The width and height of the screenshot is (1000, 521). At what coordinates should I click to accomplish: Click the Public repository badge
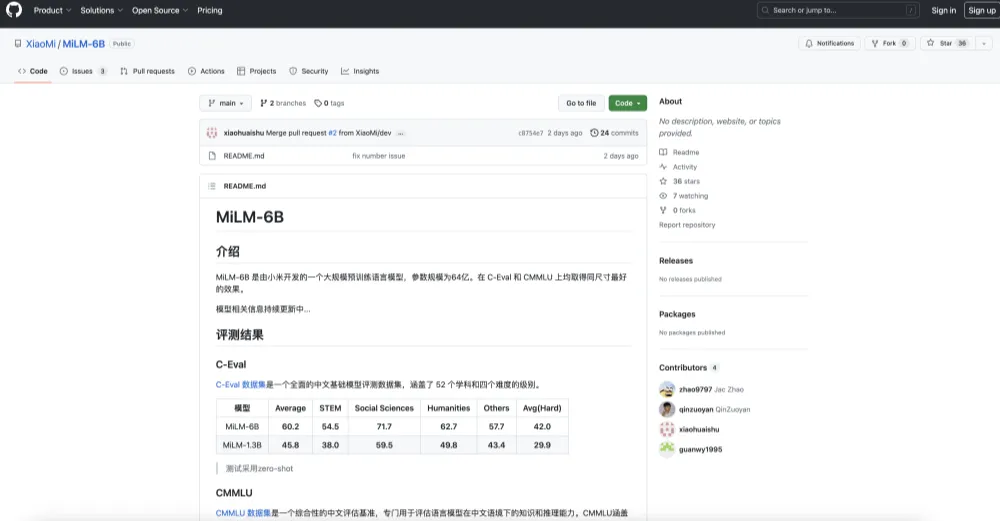[122, 44]
